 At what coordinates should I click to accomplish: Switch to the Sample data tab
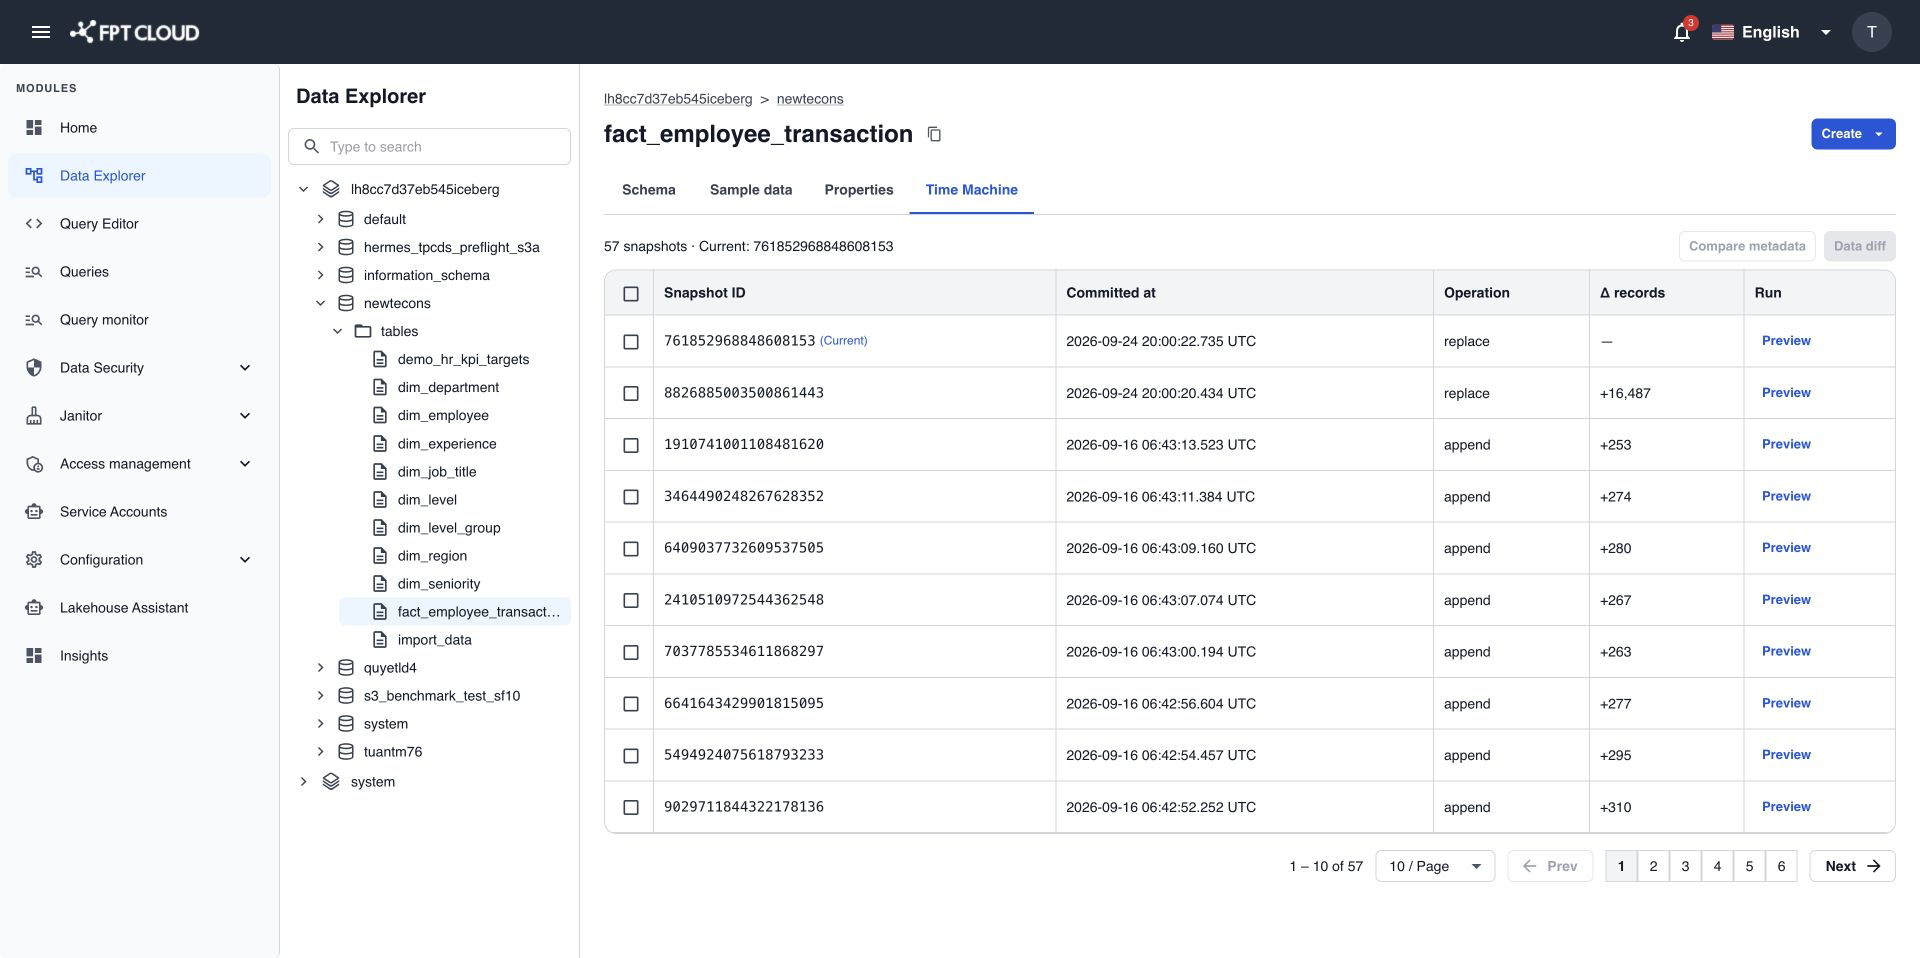coord(751,190)
